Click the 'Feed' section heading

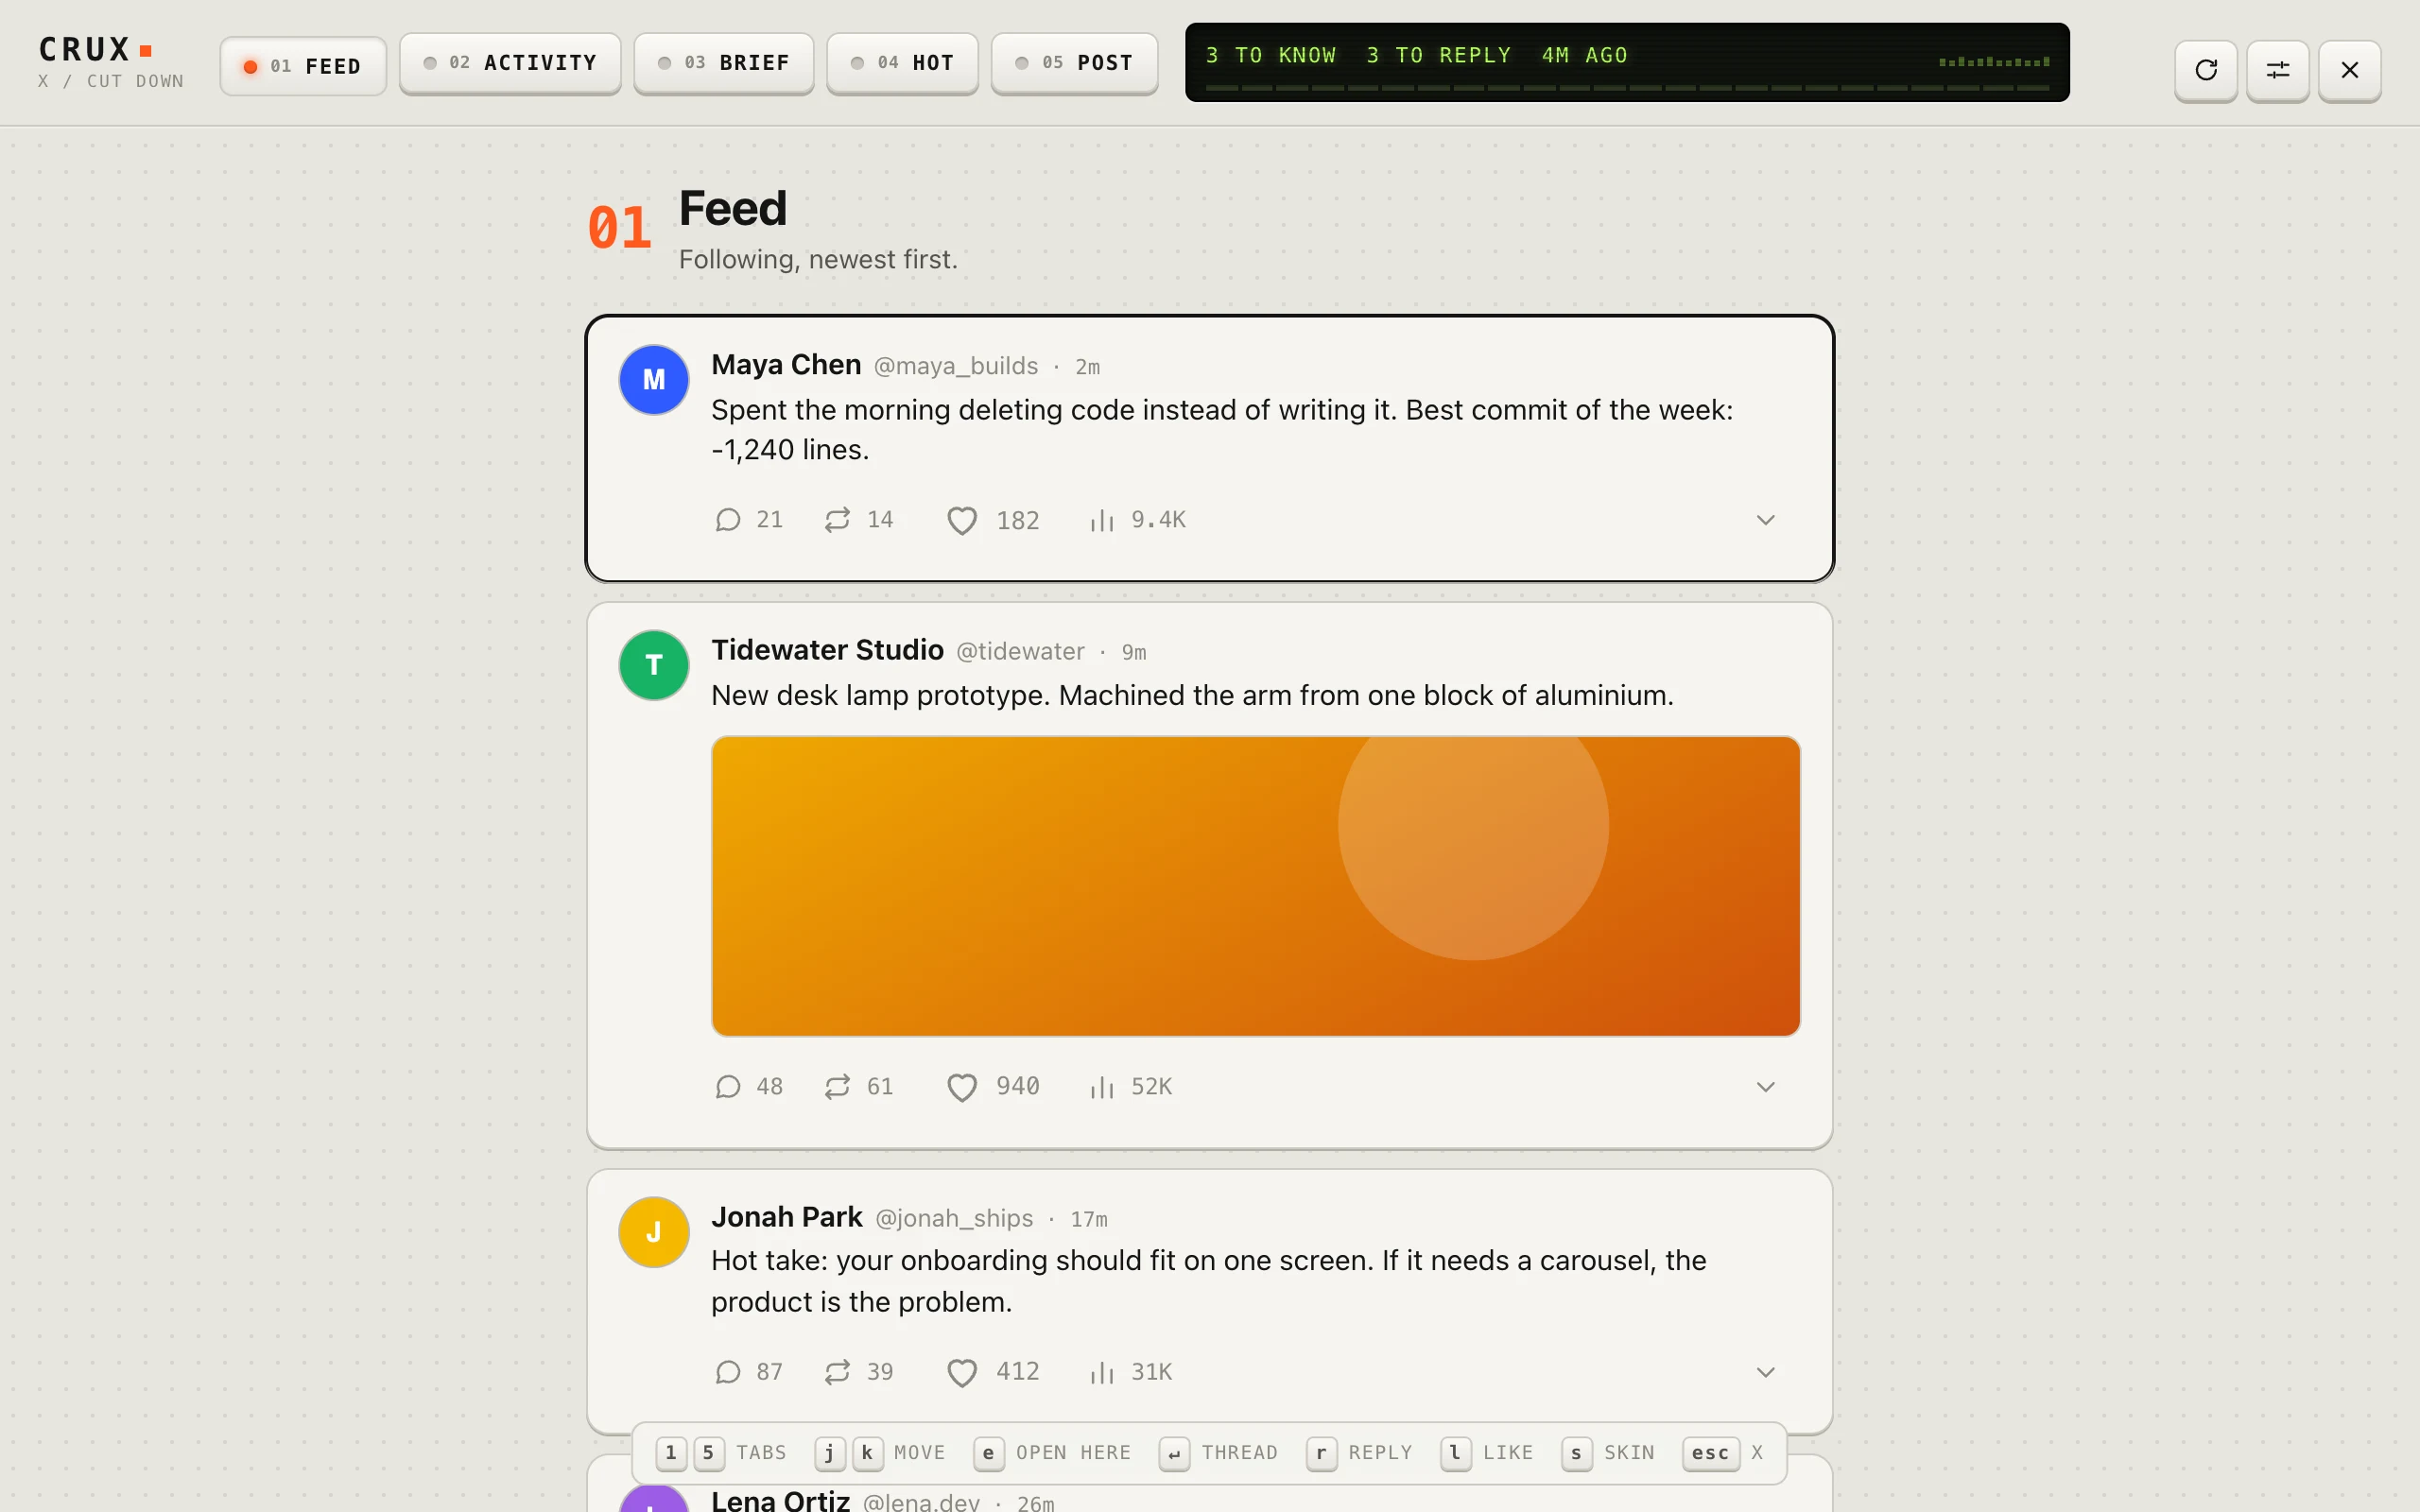[x=733, y=209]
